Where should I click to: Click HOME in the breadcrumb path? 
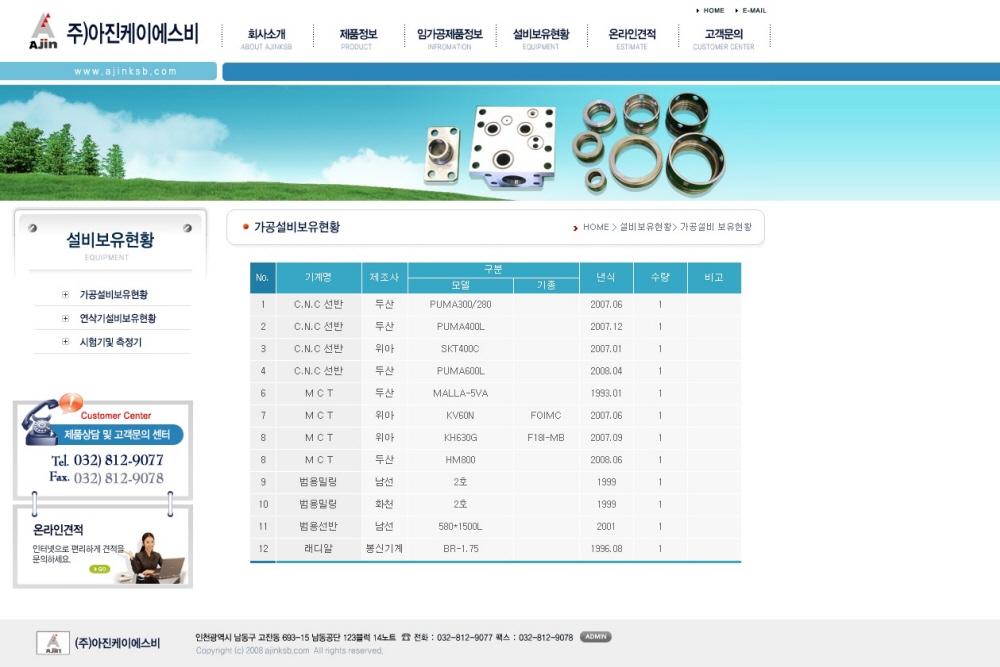coord(596,227)
